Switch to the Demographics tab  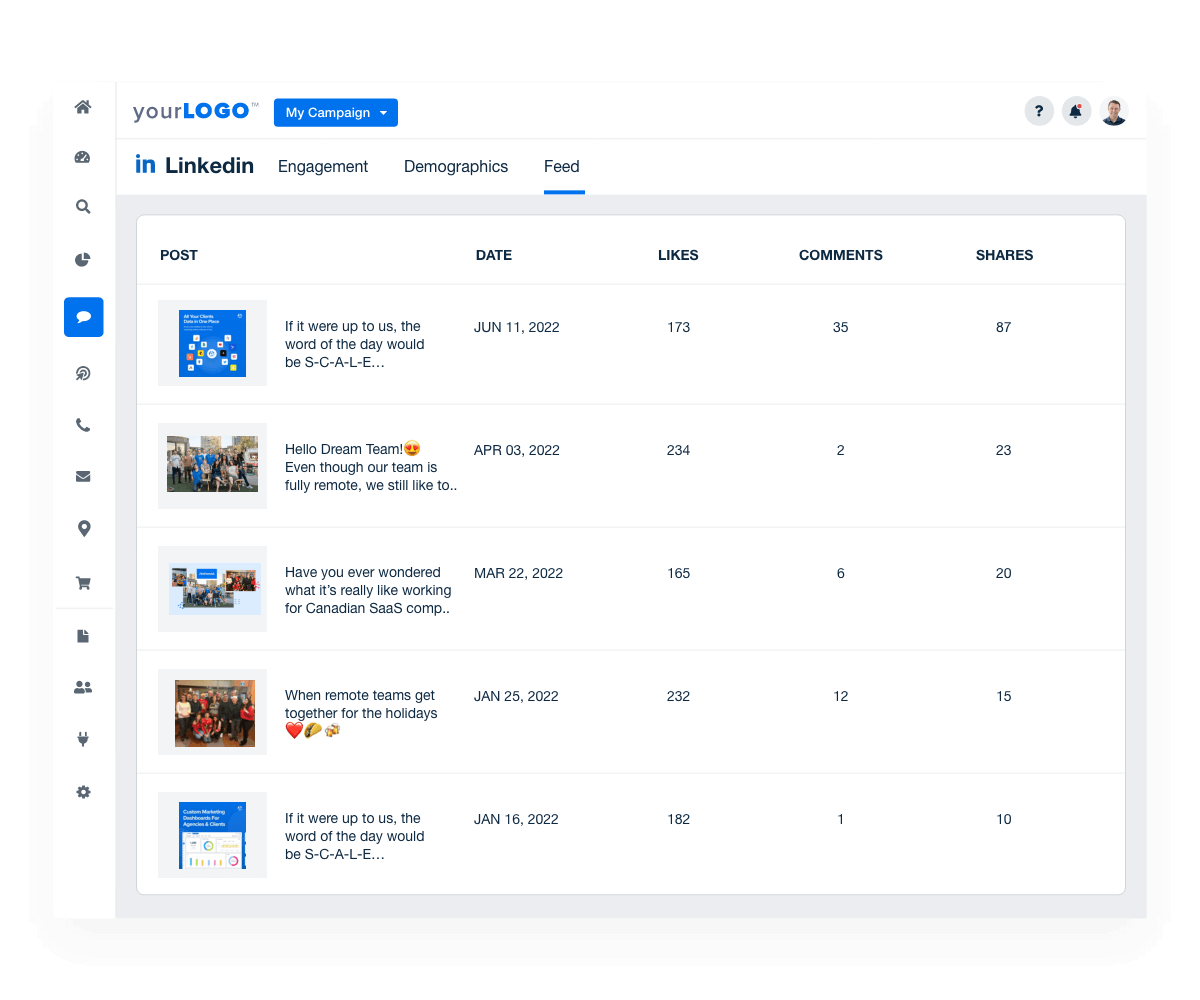pos(456,167)
